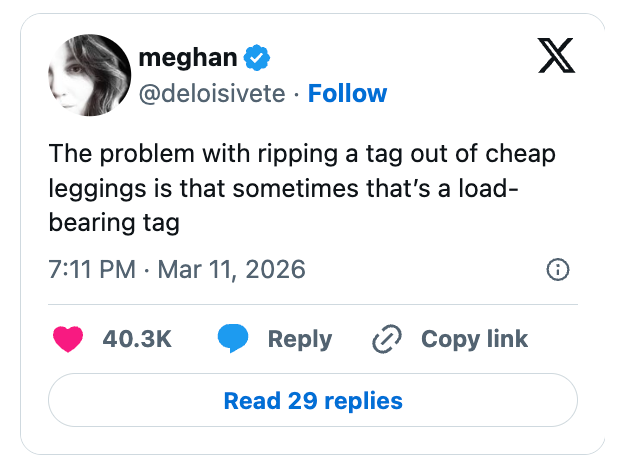This screenshot has height=468, width=632.
Task: Open the tweet by clicking its body text
Action: (300, 189)
